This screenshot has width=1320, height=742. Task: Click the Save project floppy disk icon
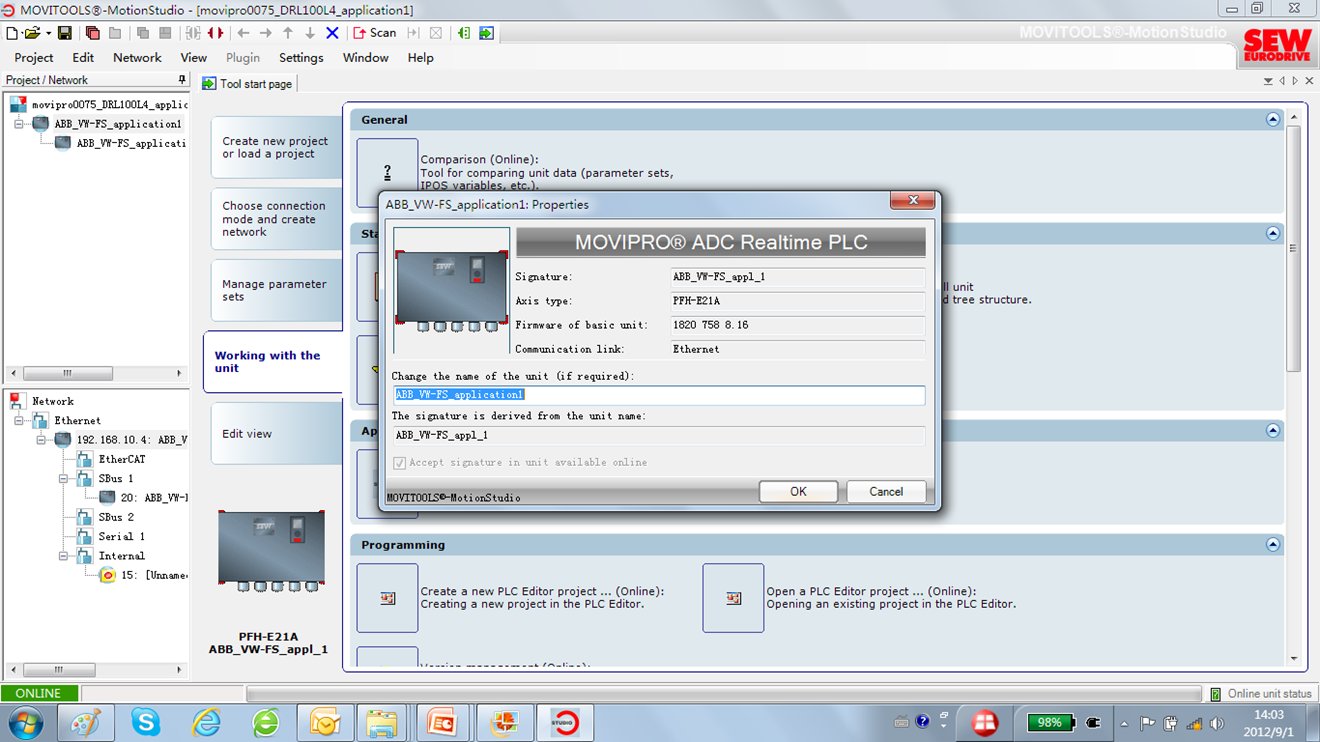click(x=65, y=33)
